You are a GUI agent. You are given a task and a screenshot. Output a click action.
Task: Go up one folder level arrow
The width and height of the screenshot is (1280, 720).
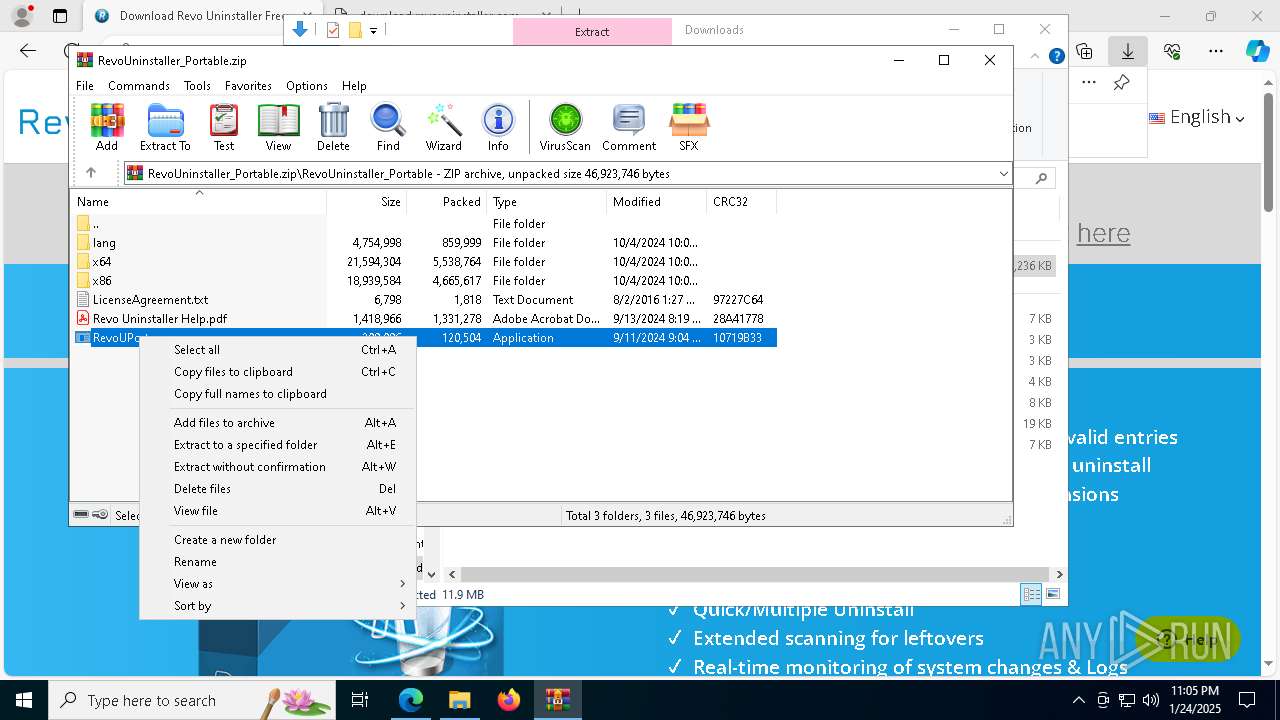pos(91,173)
